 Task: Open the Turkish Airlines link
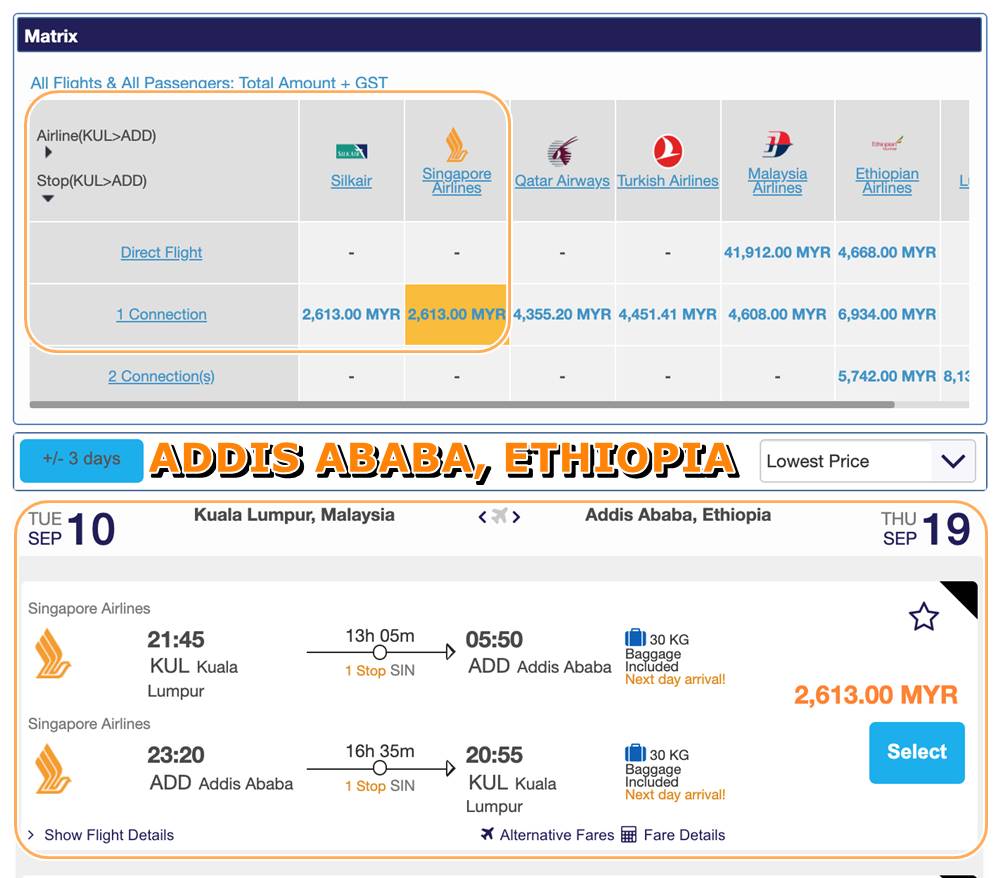(668, 181)
